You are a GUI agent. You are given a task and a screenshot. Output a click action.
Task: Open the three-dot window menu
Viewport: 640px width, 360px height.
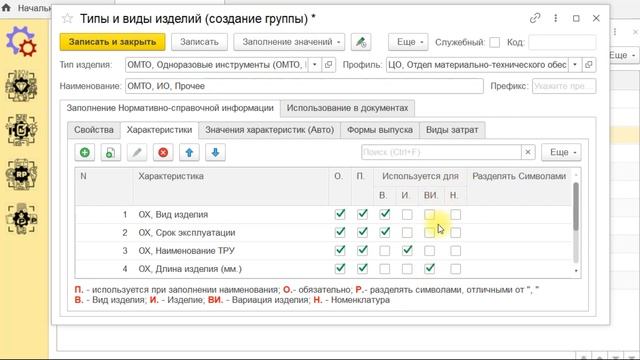click(556, 18)
